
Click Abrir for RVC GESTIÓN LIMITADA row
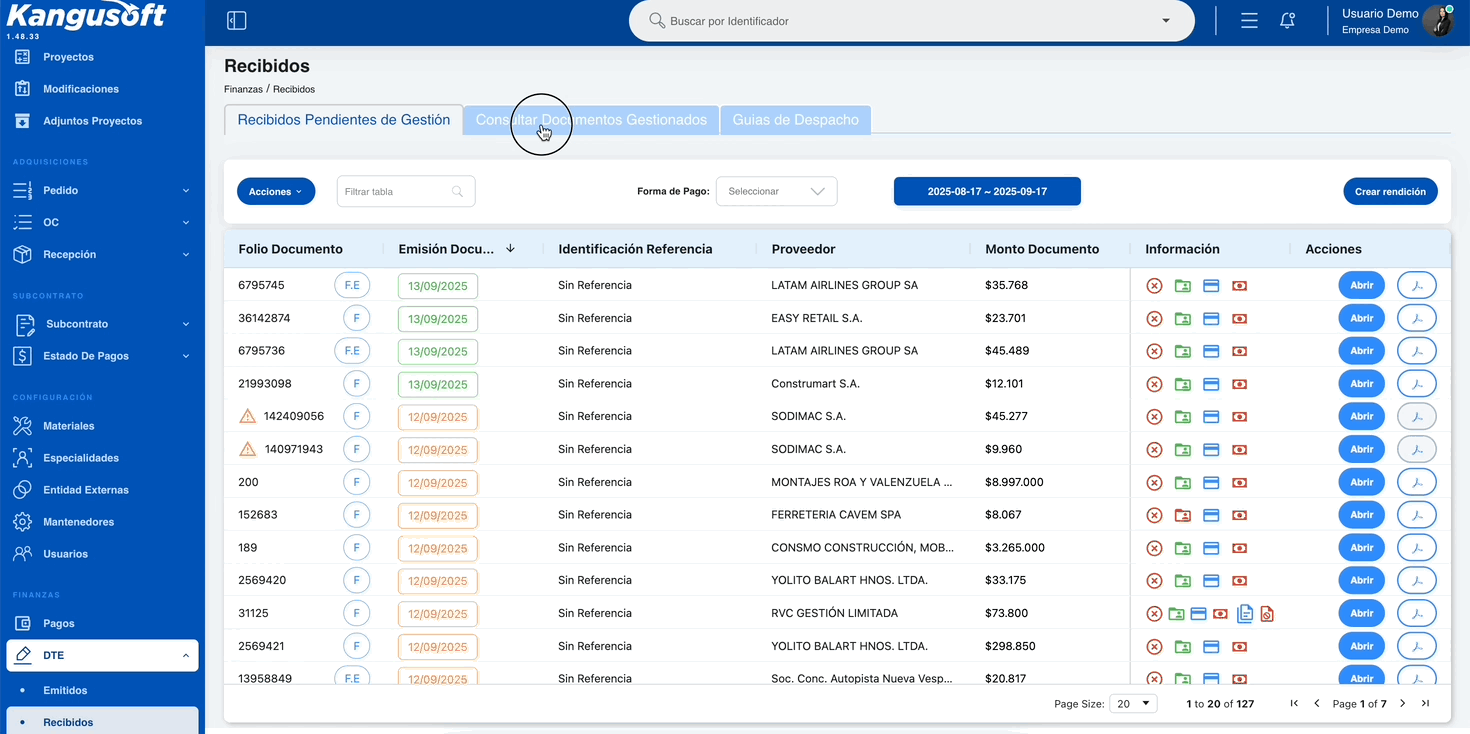point(1361,613)
